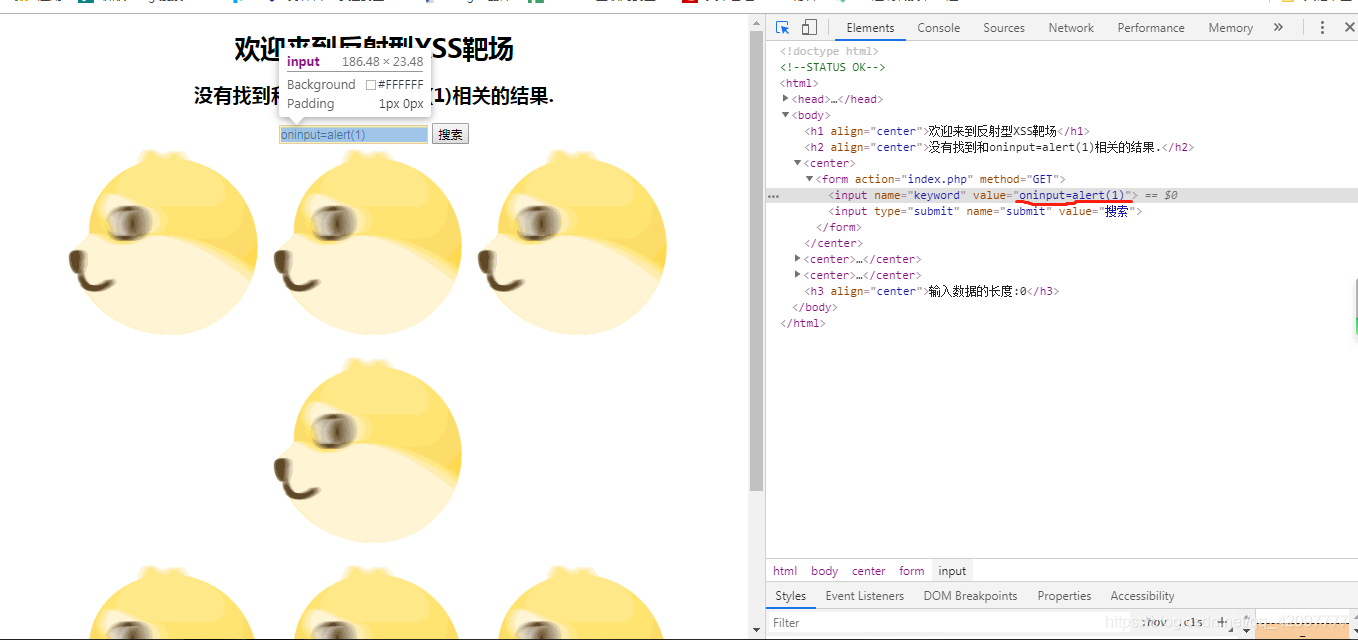Click the page scrollbar down arrow
Viewport: 1358px width, 640px height.
click(x=757, y=630)
